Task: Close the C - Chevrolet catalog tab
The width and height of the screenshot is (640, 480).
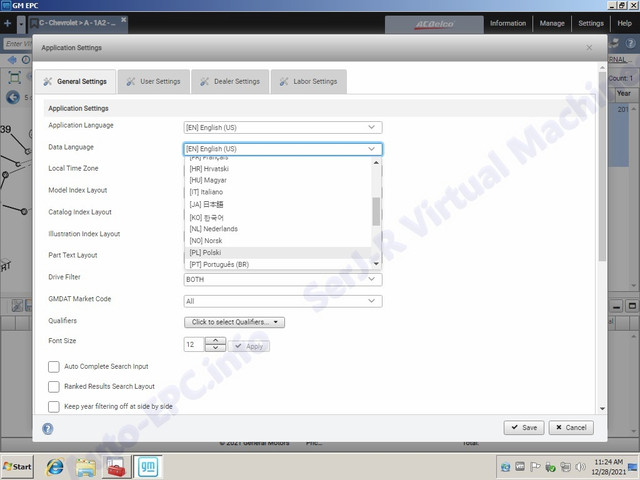Action: [x=124, y=19]
